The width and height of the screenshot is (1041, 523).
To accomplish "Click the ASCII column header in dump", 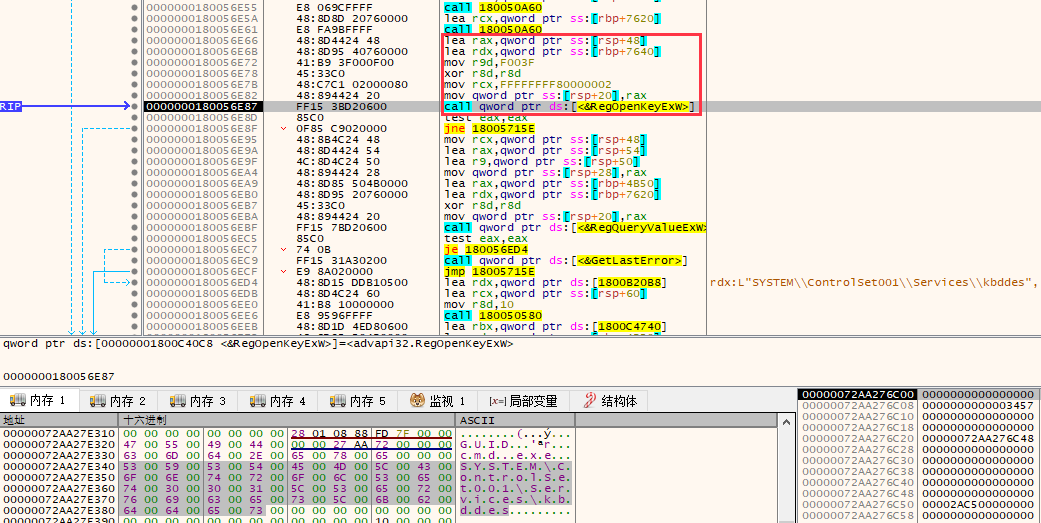I will [515, 420].
